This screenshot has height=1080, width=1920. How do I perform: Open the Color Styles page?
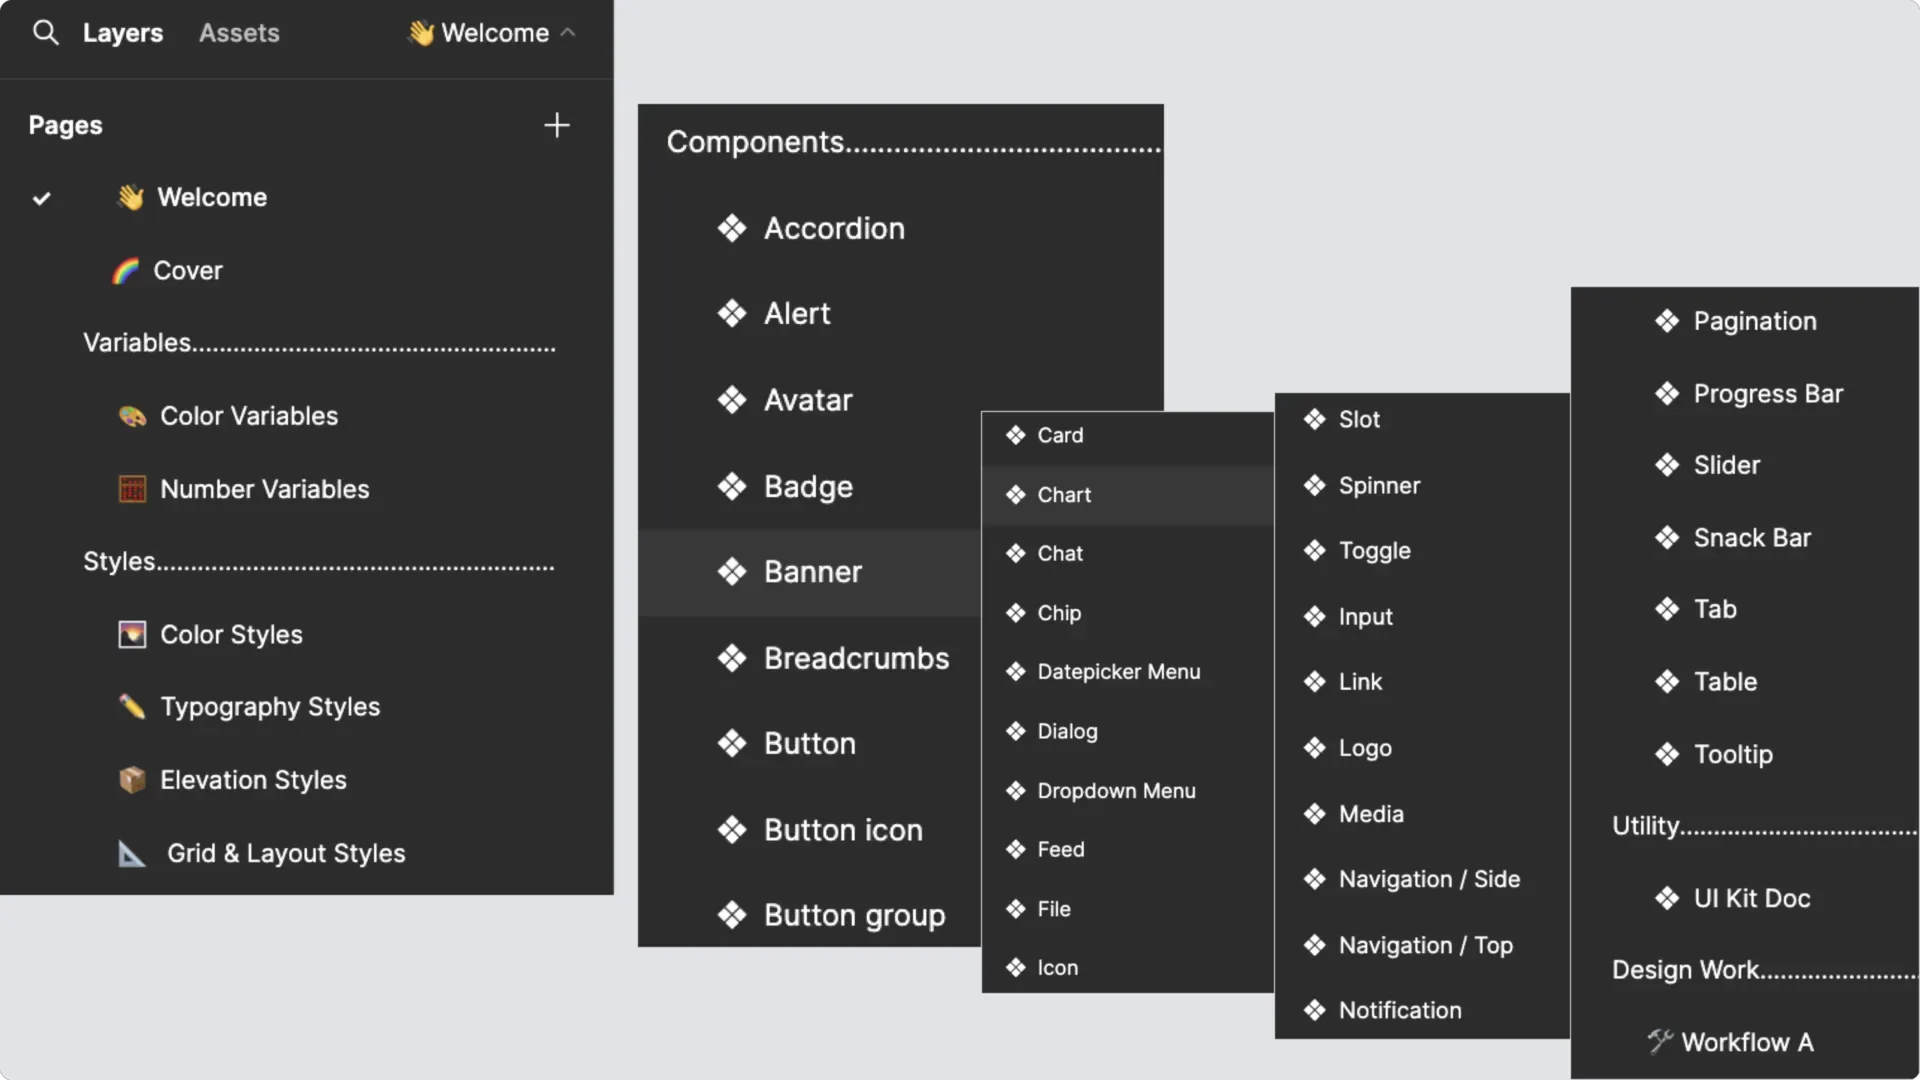pos(231,634)
